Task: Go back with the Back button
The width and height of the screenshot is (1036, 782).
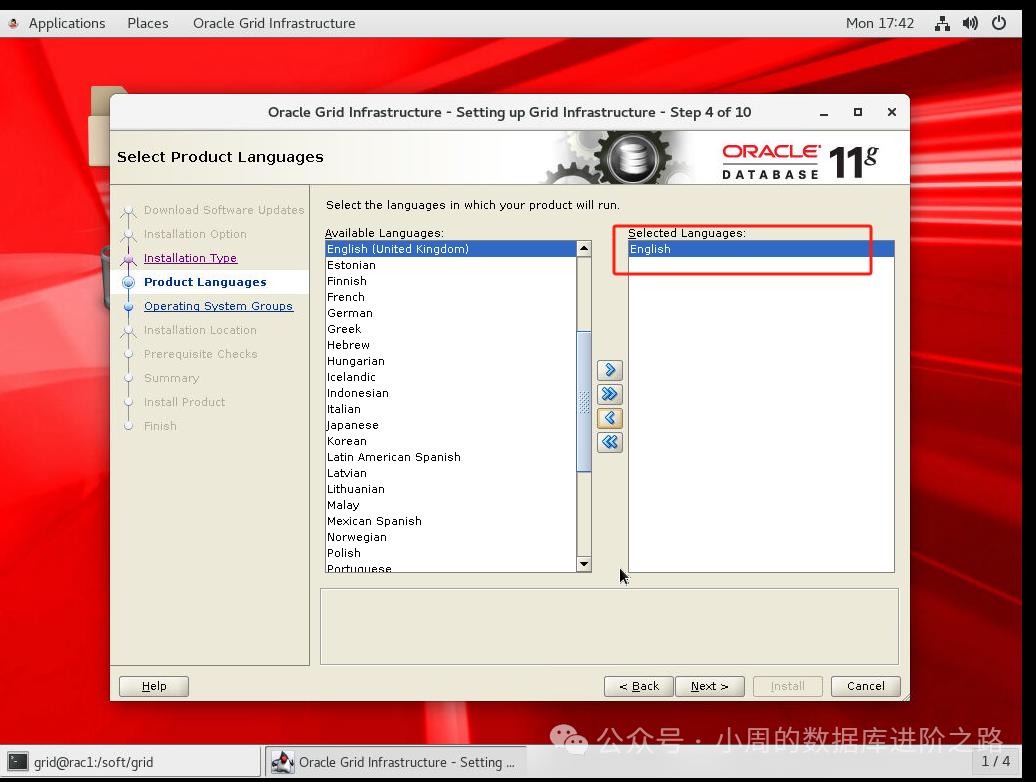Action: pos(639,686)
